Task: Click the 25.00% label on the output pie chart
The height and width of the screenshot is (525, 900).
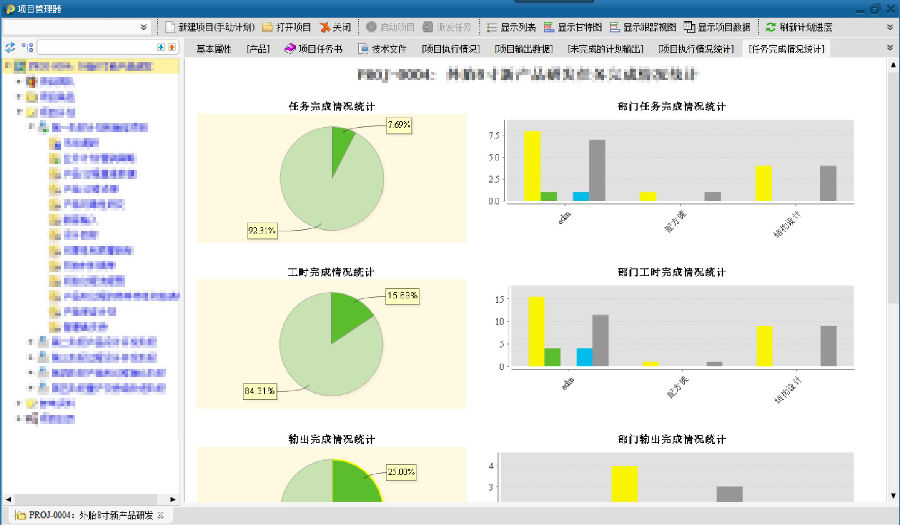Action: tap(401, 472)
